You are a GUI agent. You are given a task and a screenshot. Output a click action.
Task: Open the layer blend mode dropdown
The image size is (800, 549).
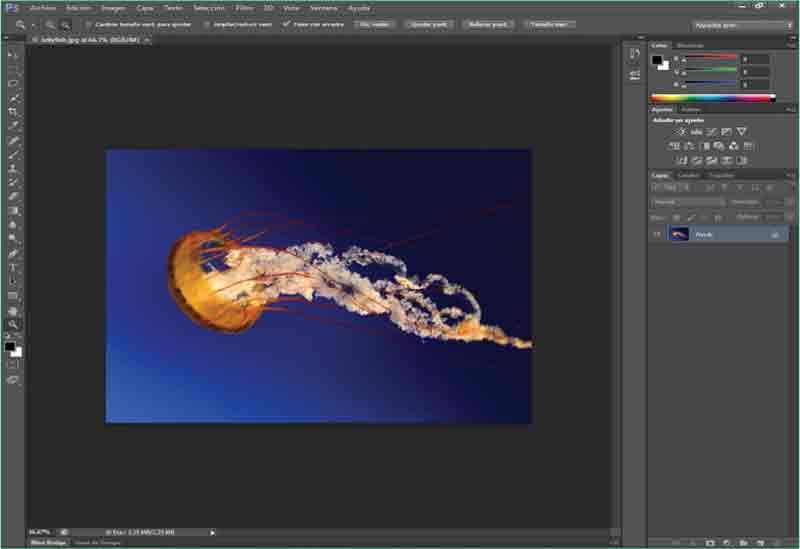point(688,202)
